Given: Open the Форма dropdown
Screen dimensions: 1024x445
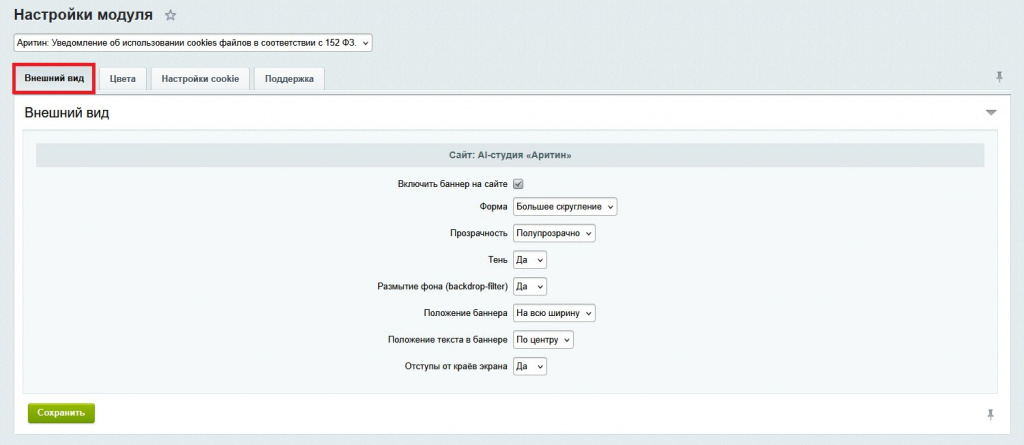Looking at the screenshot, I should [565, 206].
